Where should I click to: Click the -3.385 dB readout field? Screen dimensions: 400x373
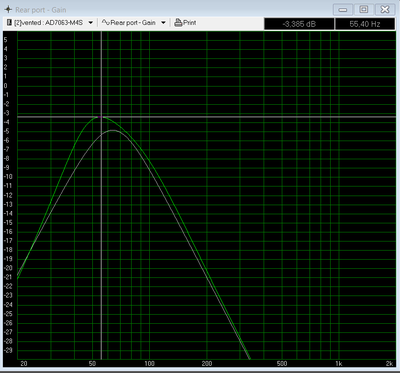299,24
